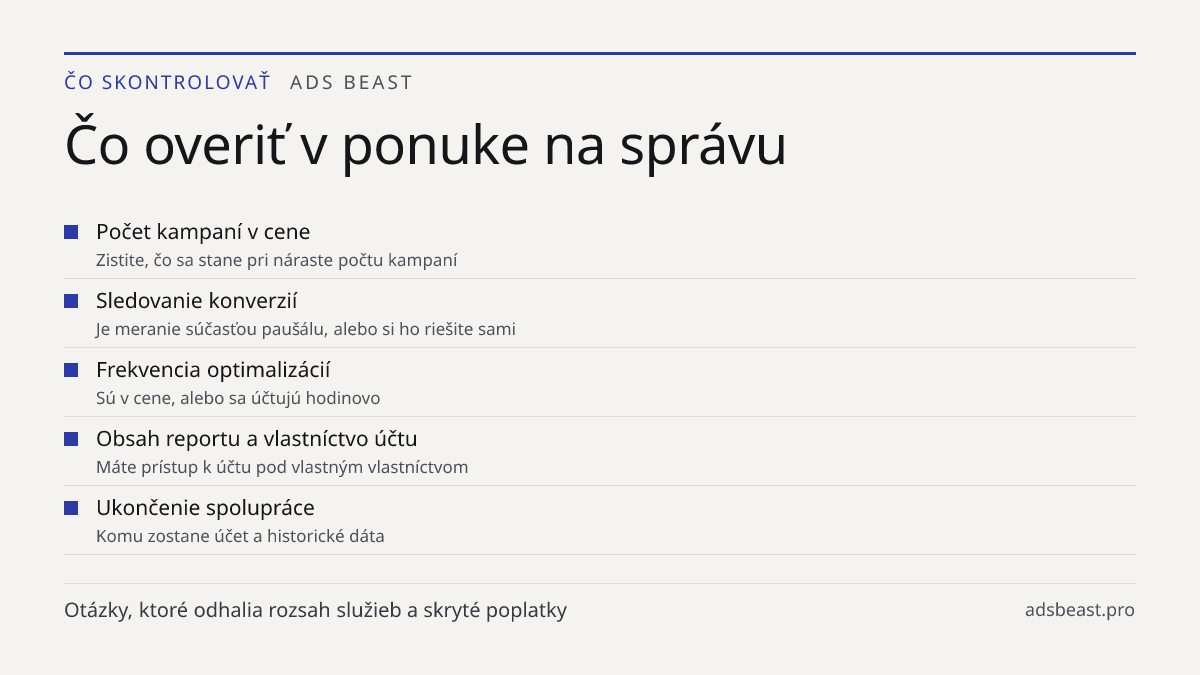The height and width of the screenshot is (675, 1200).
Task: Click blue square bullet beside 'Ukončenie spolupráce'
Action: pyautogui.click(x=71, y=508)
